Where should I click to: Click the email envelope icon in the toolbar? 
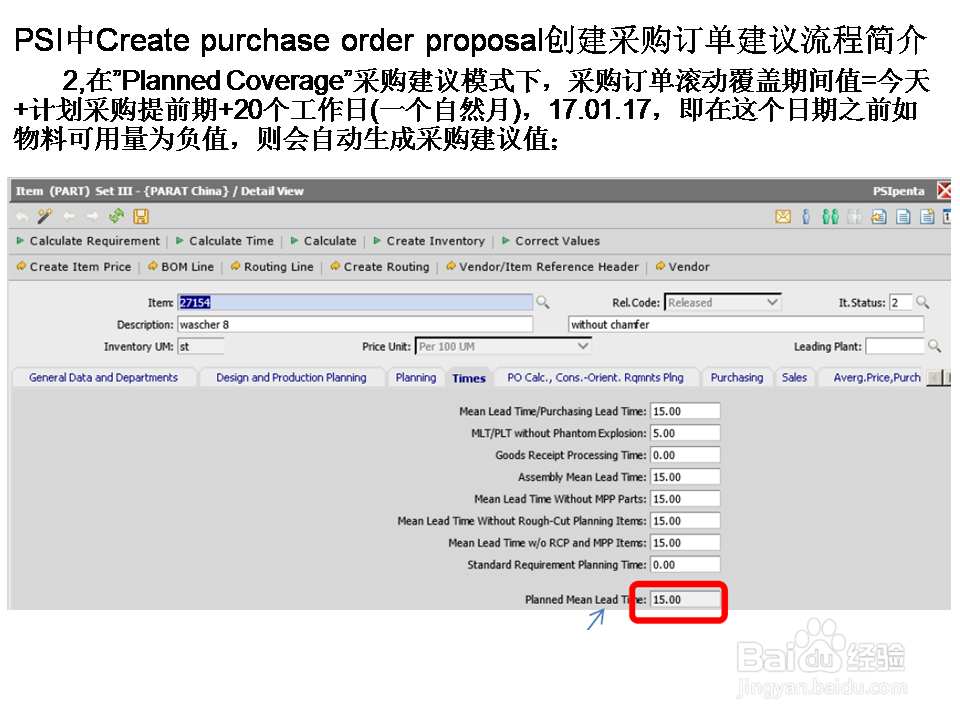[x=783, y=217]
